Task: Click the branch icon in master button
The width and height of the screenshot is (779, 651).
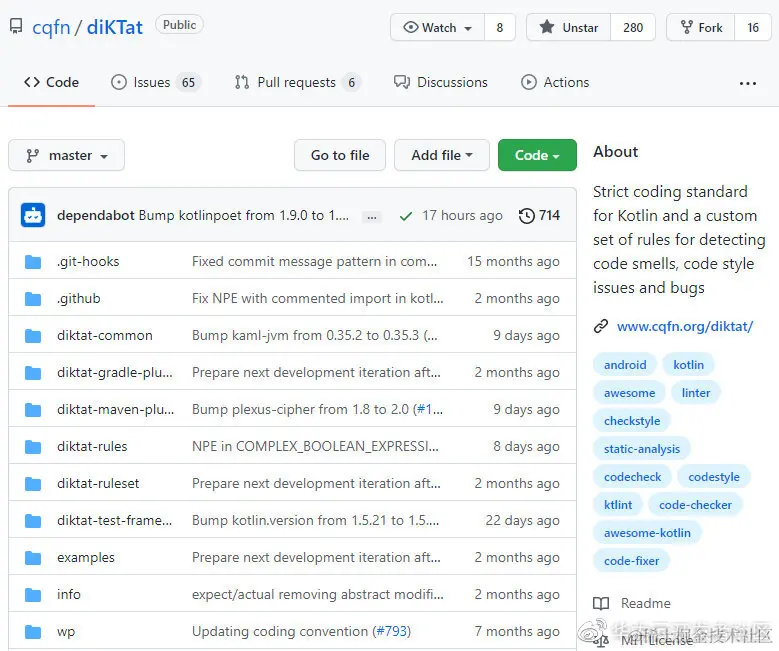Action: click(x=32, y=156)
